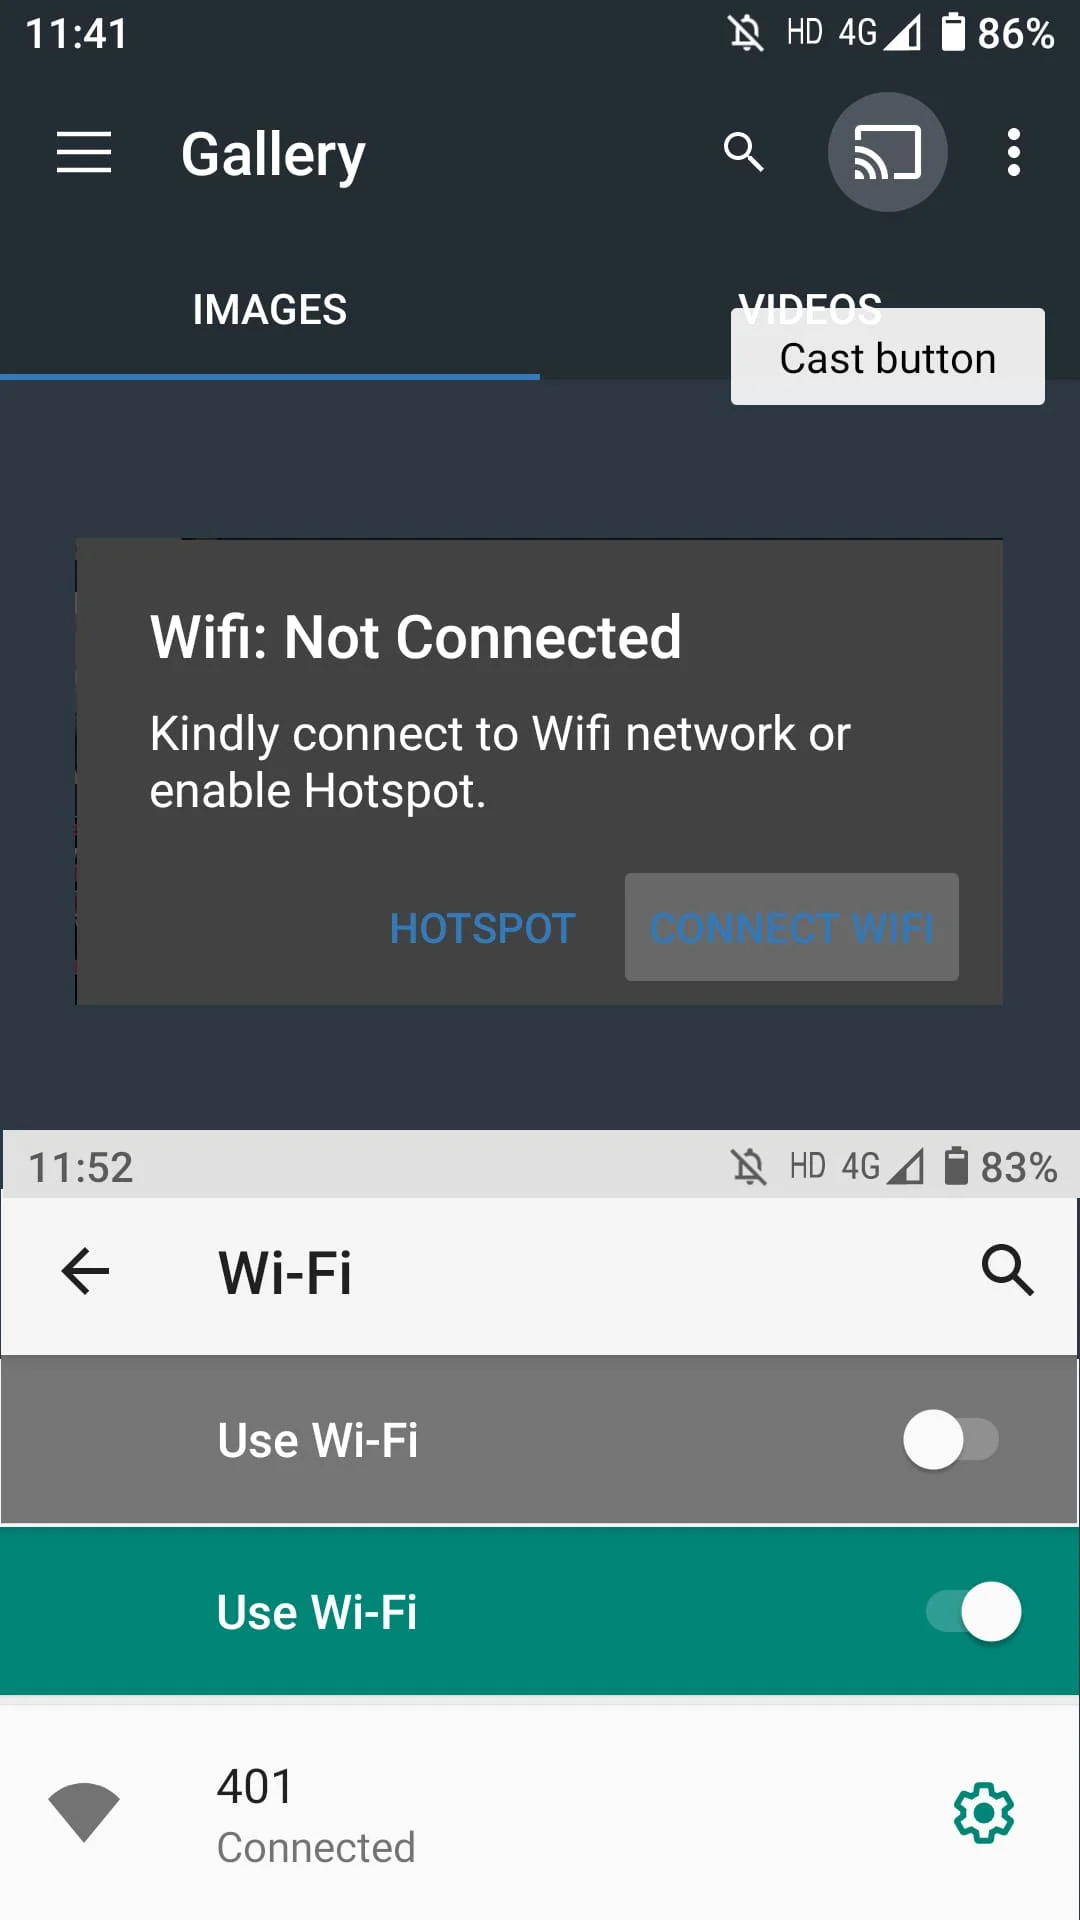Tap the Wi-Fi signal icon for 401
Viewport: 1080px width, 1920px height.
[x=84, y=1811]
